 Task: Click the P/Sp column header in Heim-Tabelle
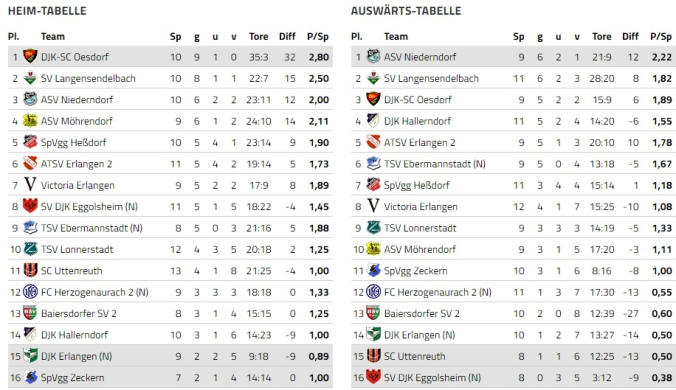coord(318,37)
